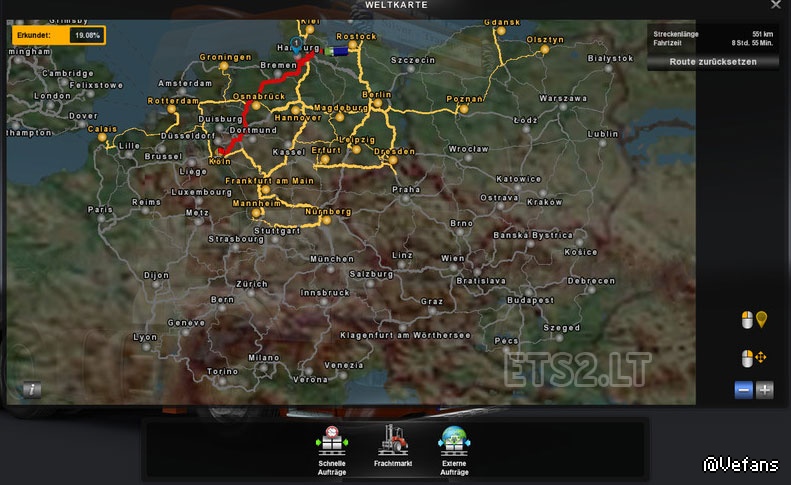Click the Luxembourg city label
The image size is (791, 485).
click(202, 192)
